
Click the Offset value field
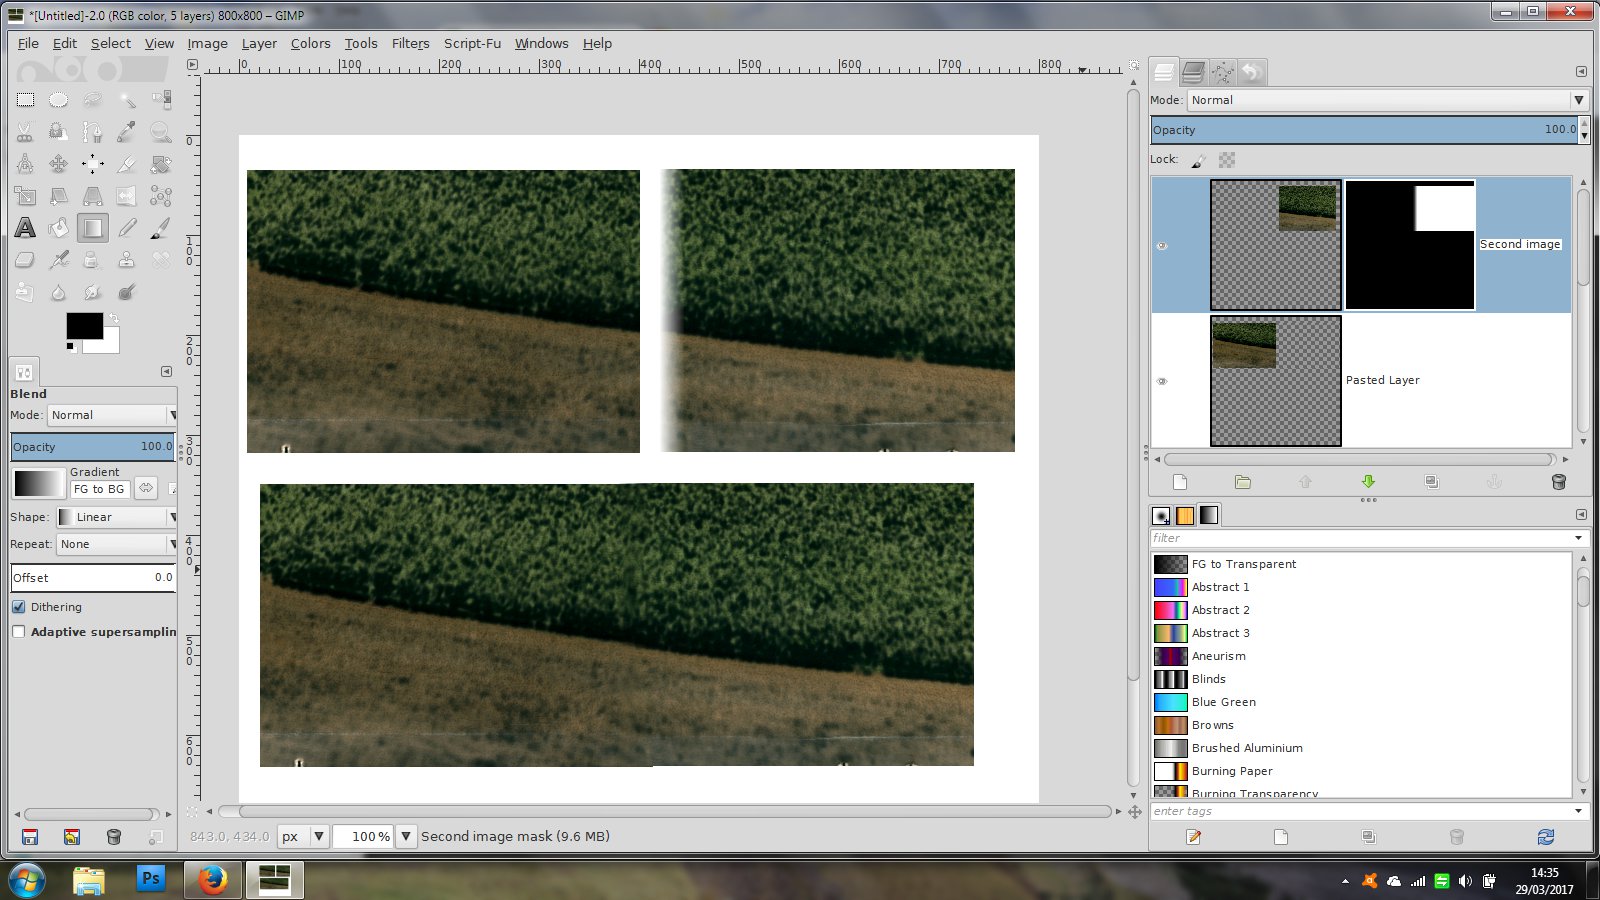pos(94,578)
